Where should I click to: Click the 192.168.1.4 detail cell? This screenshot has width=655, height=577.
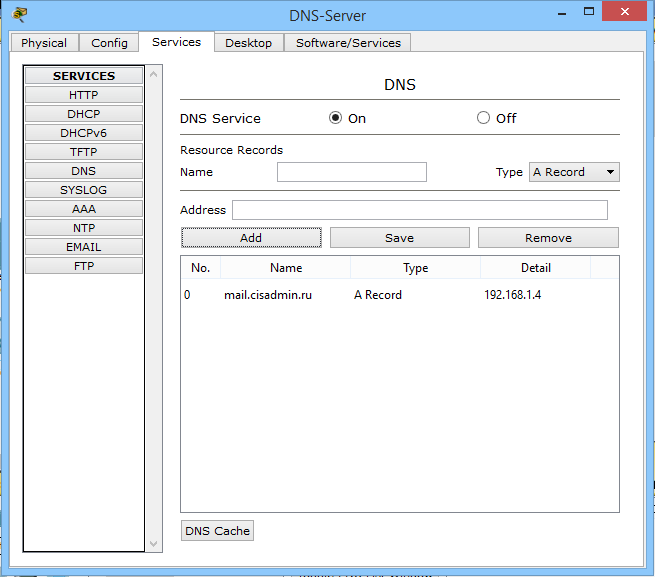tap(513, 295)
